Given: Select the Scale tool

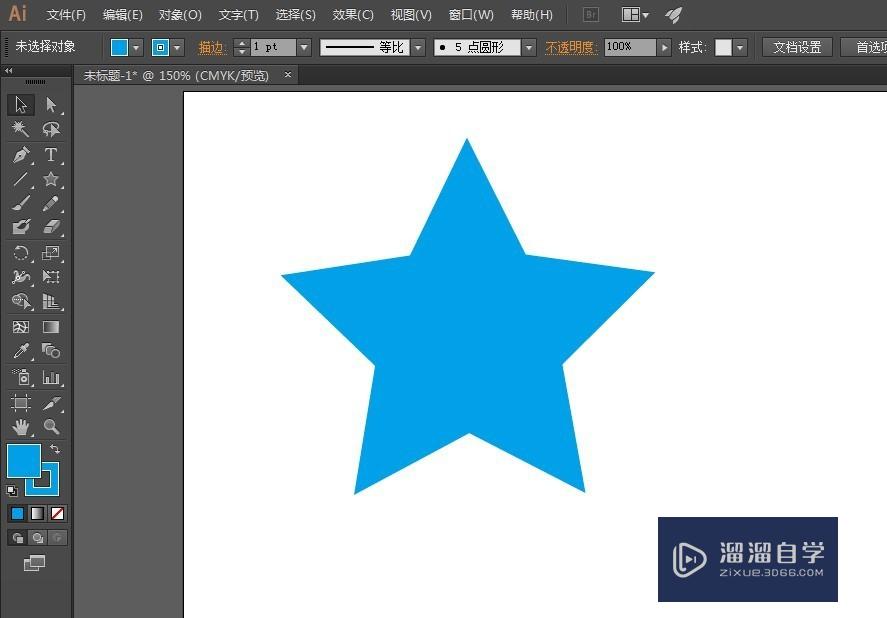Looking at the screenshot, I should pyautogui.click(x=51, y=252).
